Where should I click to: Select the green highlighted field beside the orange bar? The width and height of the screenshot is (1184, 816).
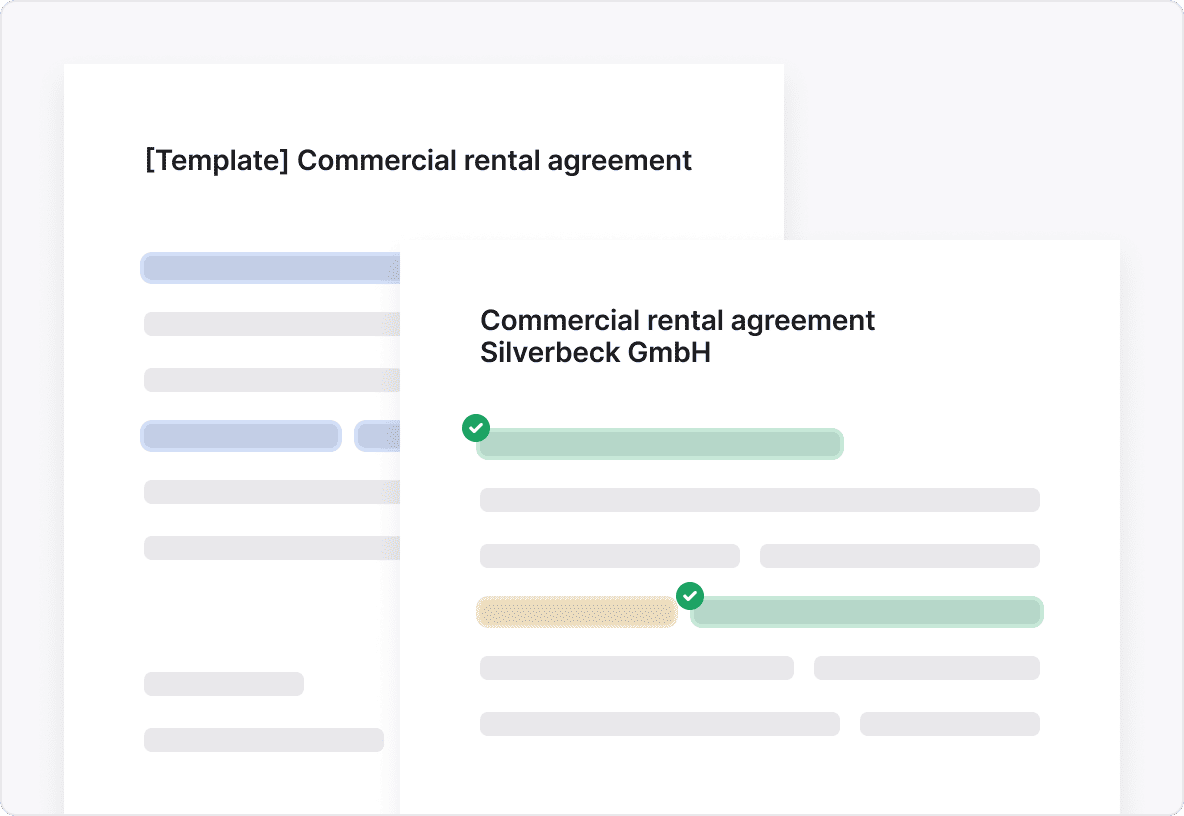coord(866,612)
